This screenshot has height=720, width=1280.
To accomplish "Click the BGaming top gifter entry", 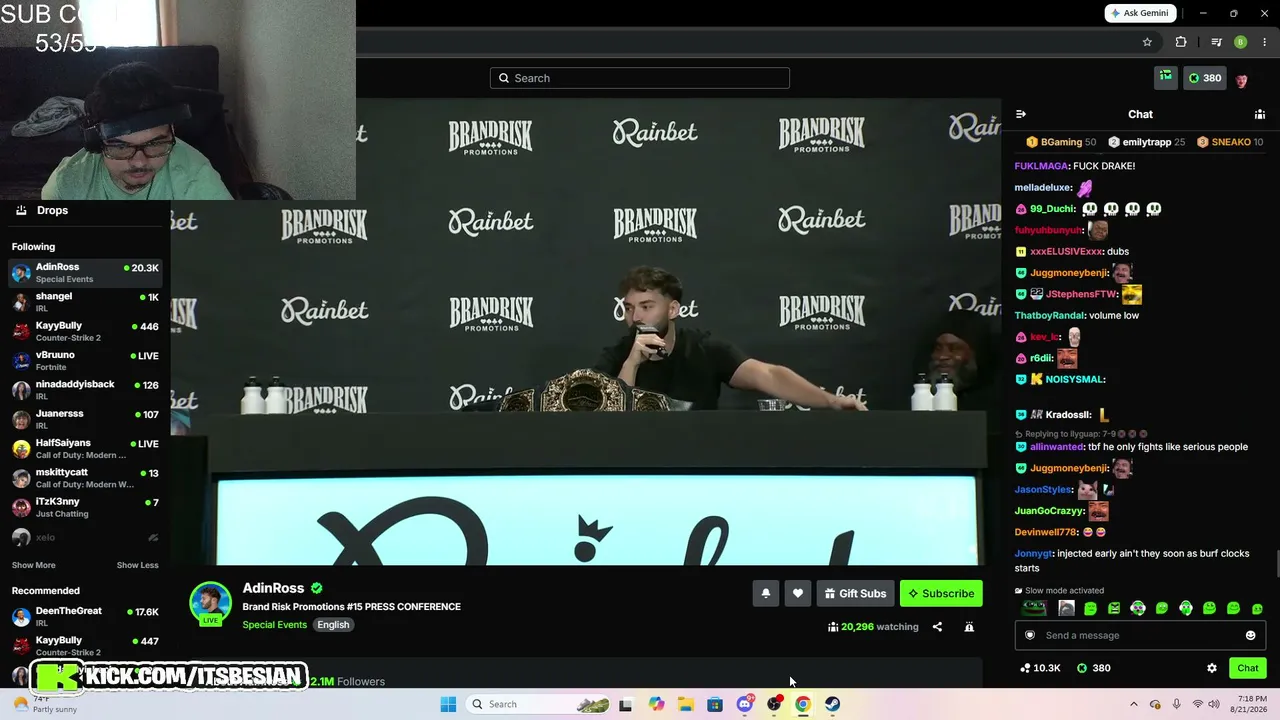I will tap(1061, 142).
